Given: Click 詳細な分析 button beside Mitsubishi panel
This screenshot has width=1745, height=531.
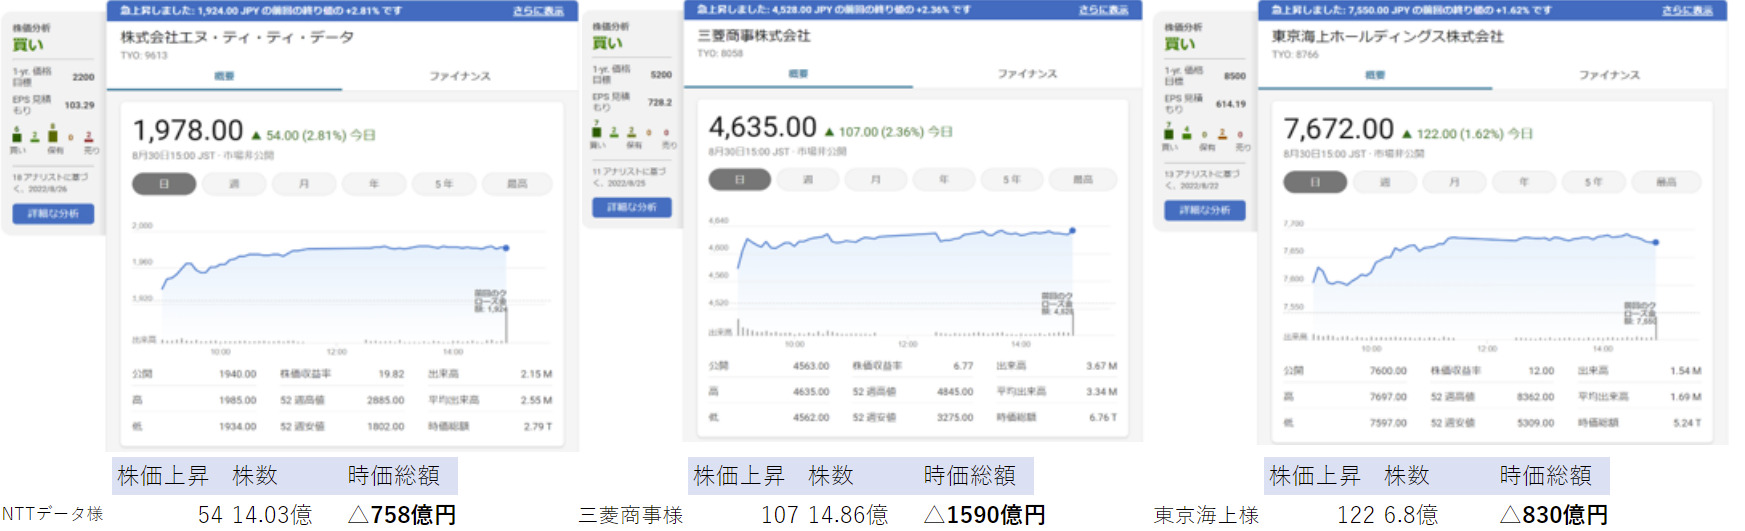Looking at the screenshot, I should click(632, 207).
